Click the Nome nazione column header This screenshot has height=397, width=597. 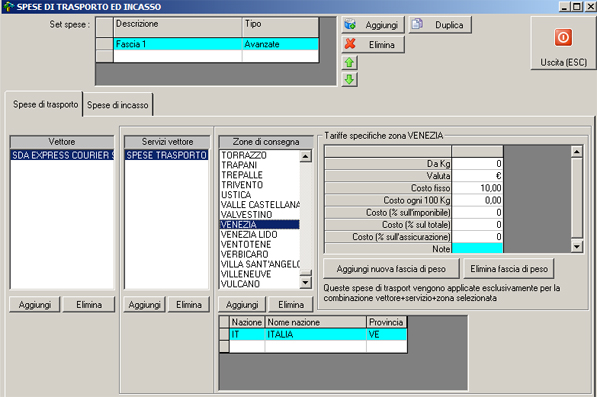click(x=316, y=322)
